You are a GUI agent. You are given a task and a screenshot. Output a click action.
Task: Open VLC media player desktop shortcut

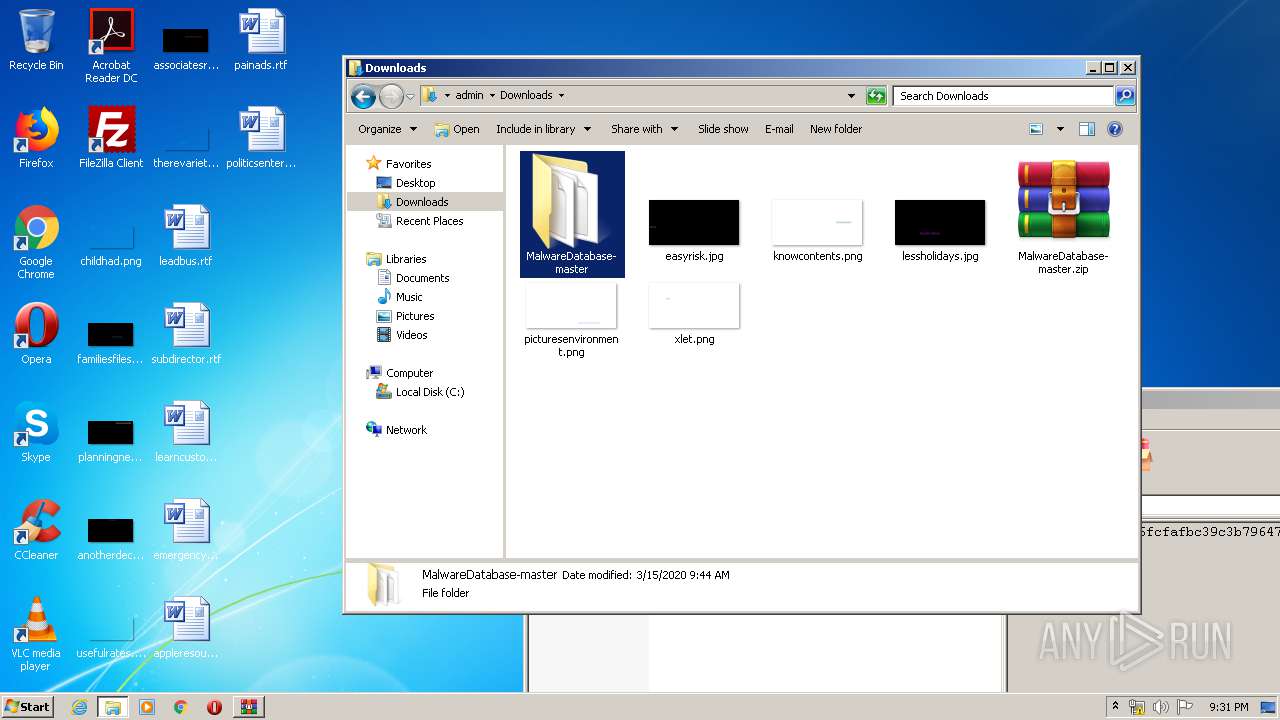click(36, 634)
